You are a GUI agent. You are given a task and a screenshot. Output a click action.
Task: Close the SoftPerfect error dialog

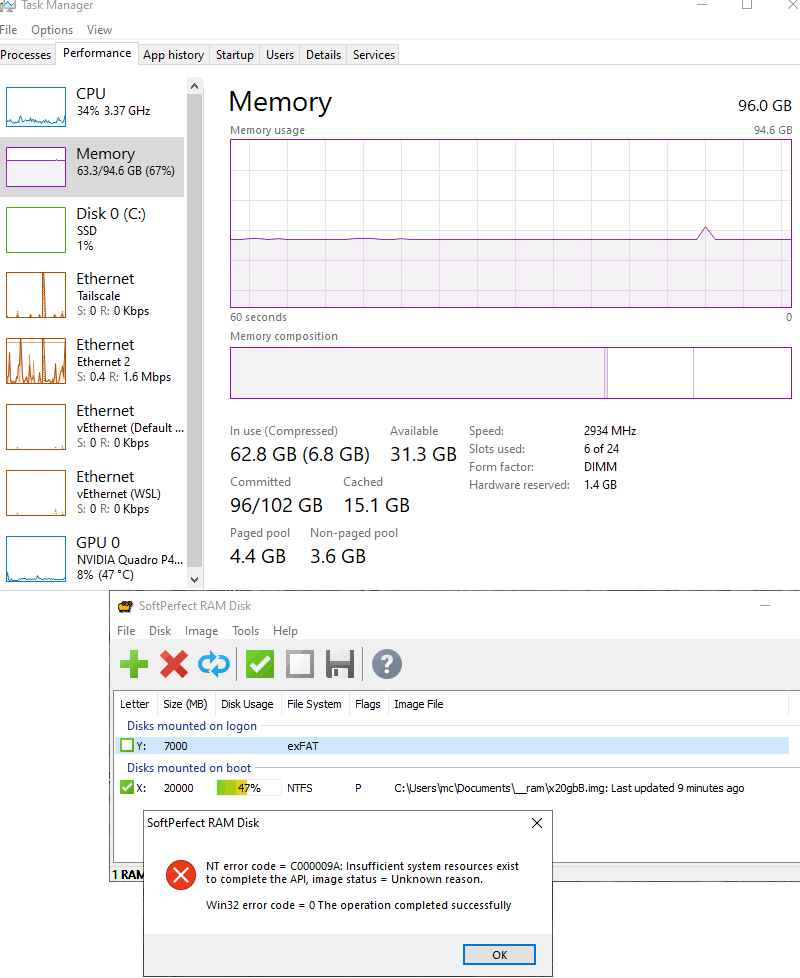(537, 823)
